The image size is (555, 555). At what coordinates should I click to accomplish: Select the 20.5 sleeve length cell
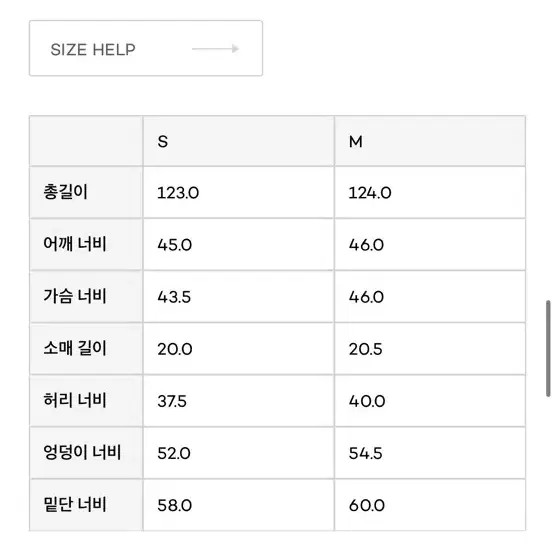(430, 348)
